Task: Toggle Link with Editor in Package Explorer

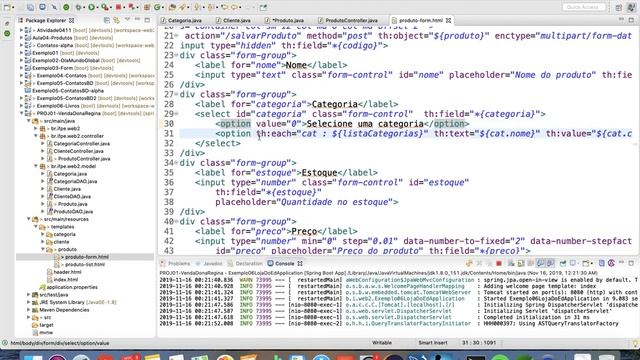Action: [x=117, y=20]
